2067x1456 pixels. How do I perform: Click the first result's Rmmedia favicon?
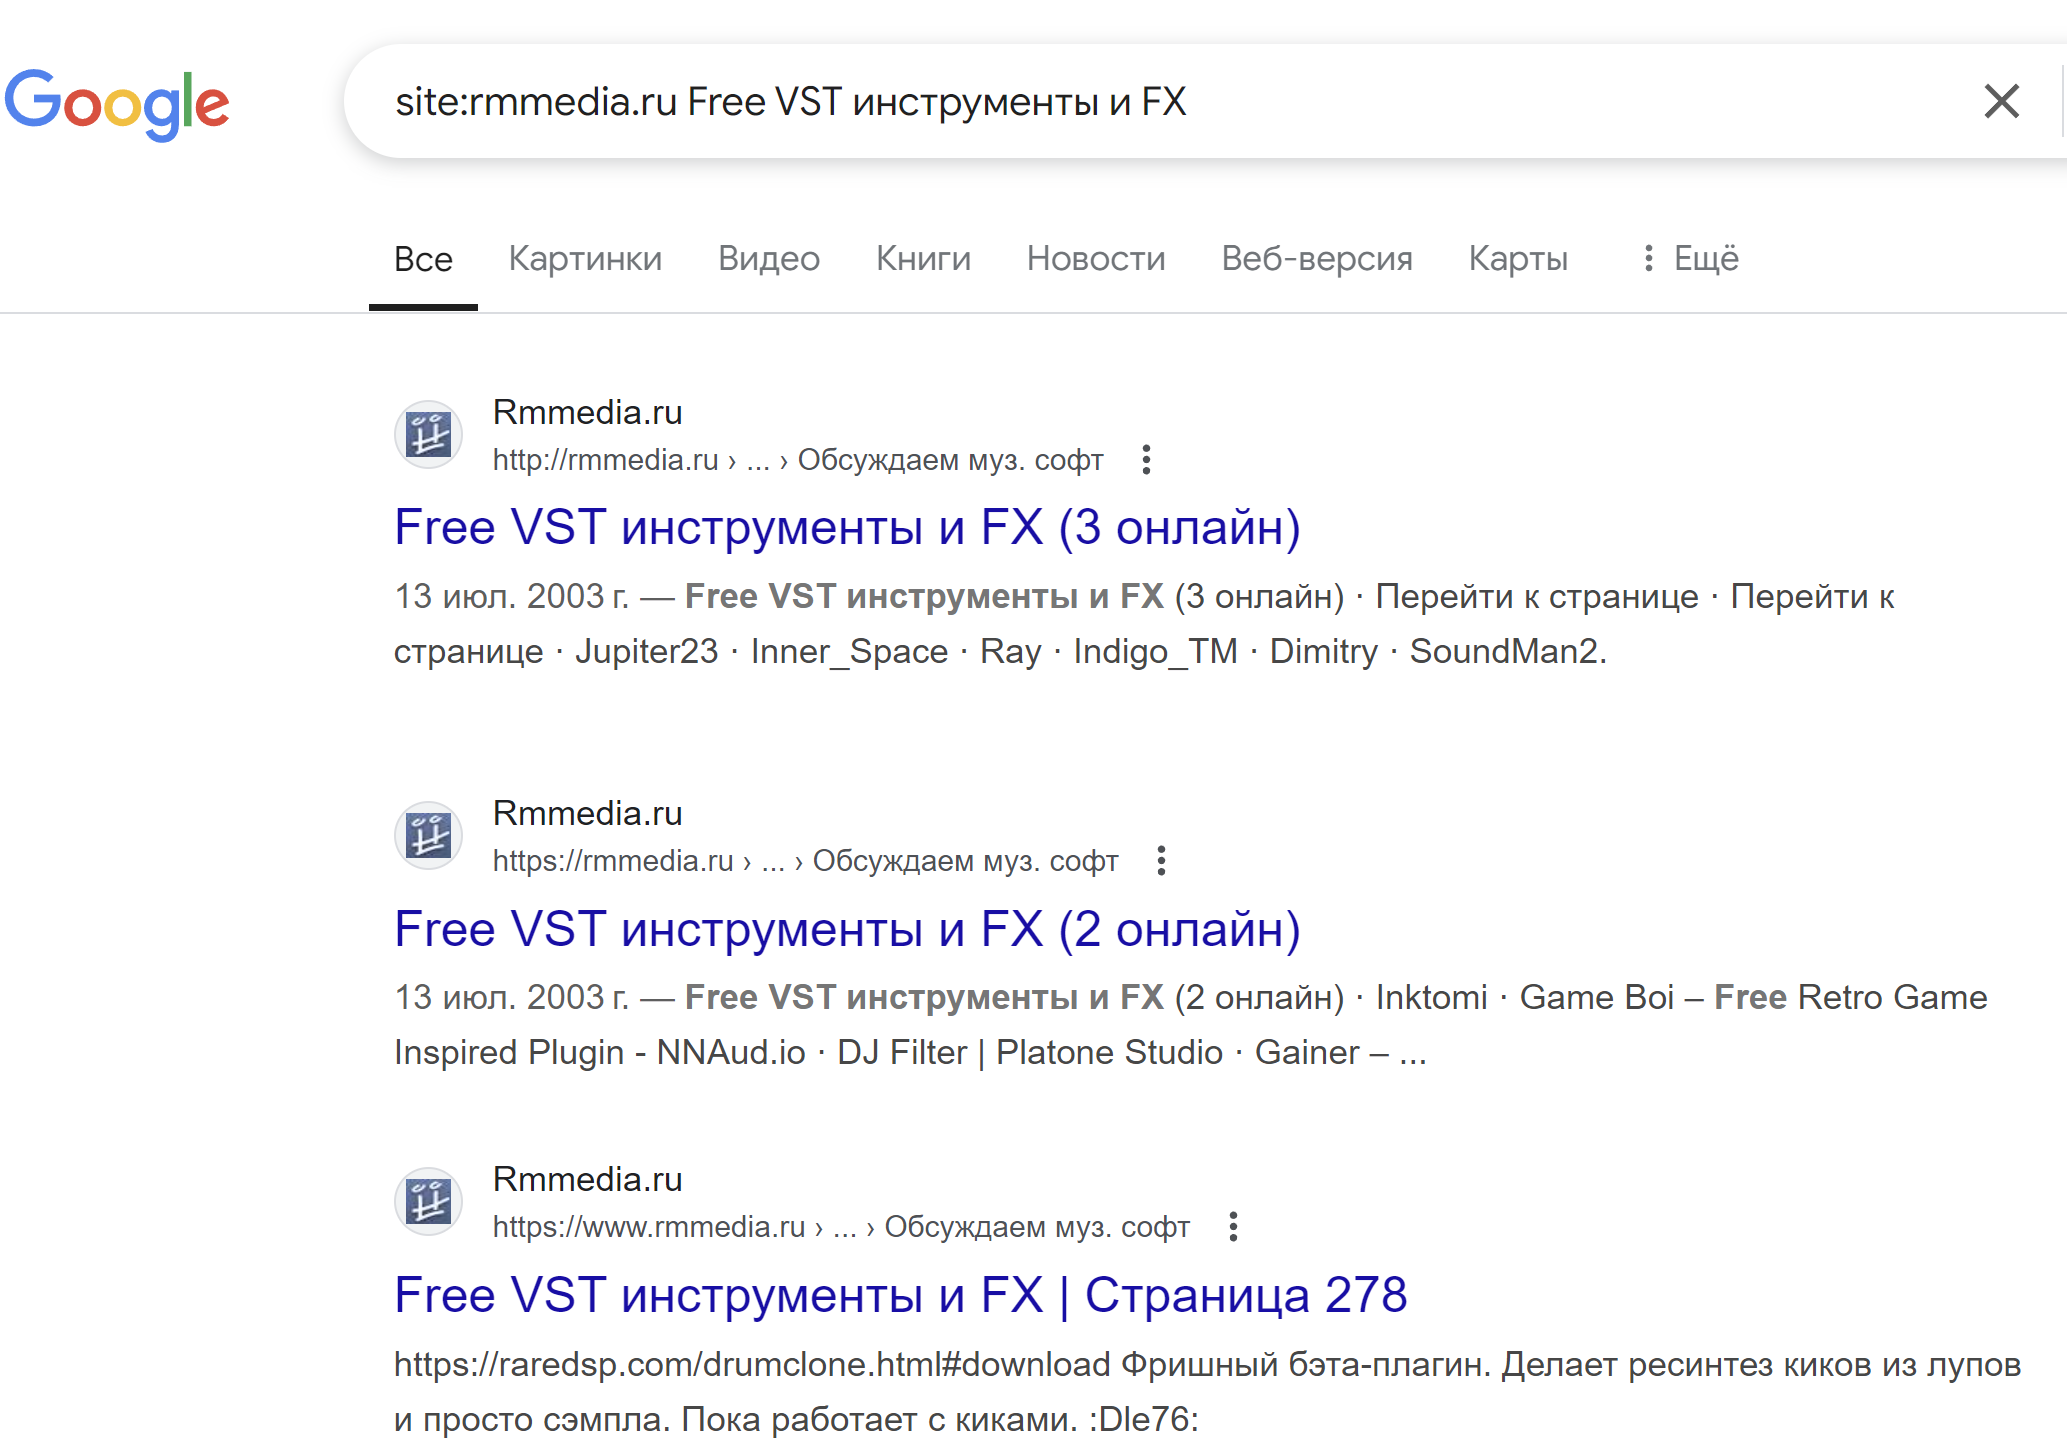(x=429, y=435)
